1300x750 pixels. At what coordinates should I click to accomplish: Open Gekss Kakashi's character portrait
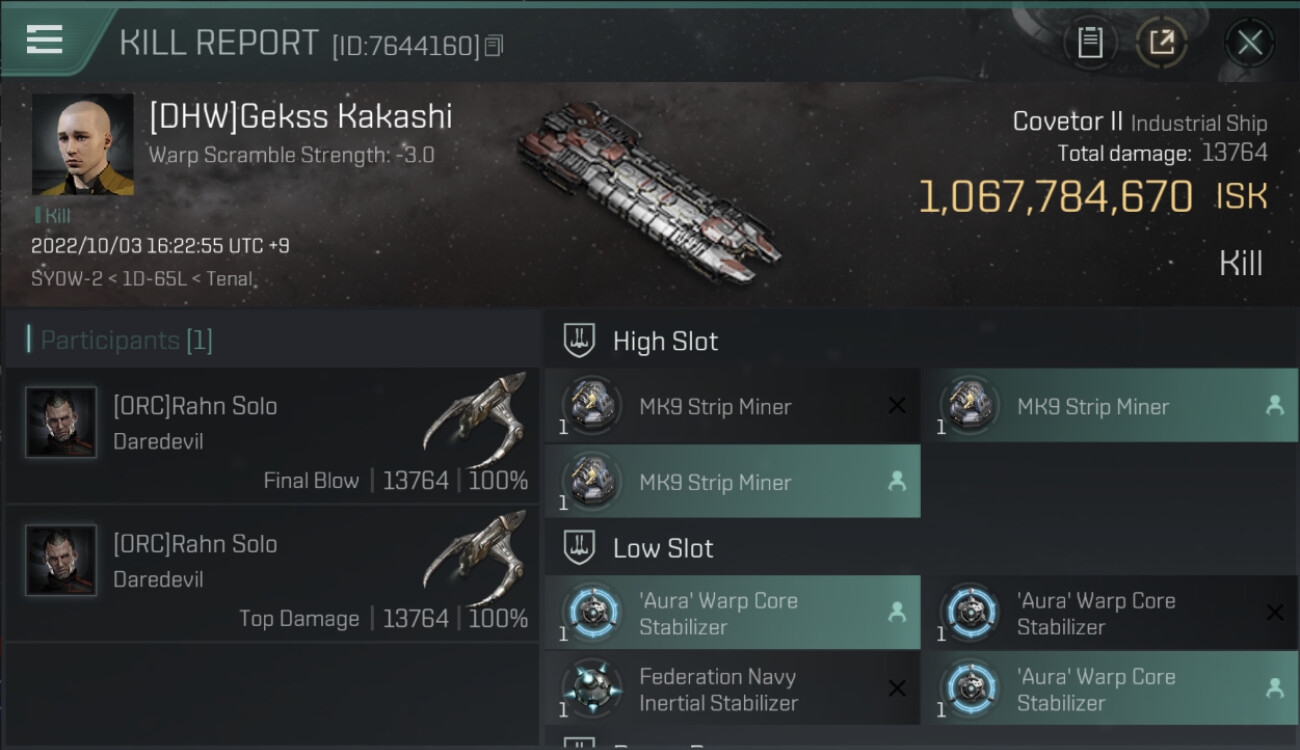point(83,144)
